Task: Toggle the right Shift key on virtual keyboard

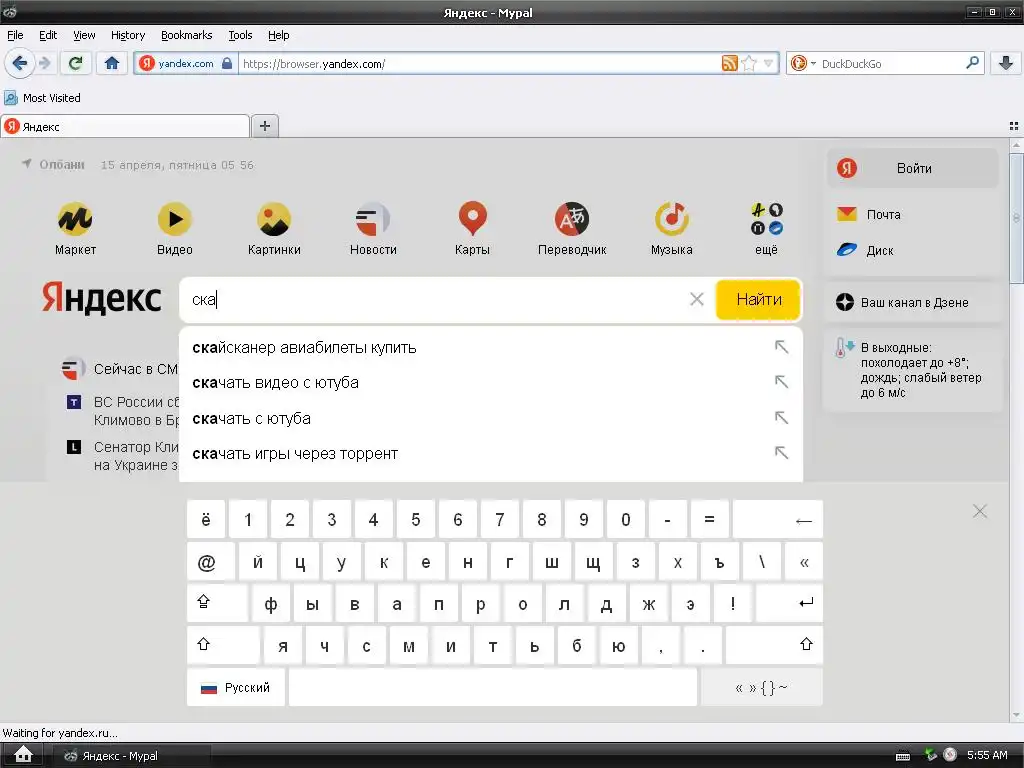Action: (x=775, y=645)
